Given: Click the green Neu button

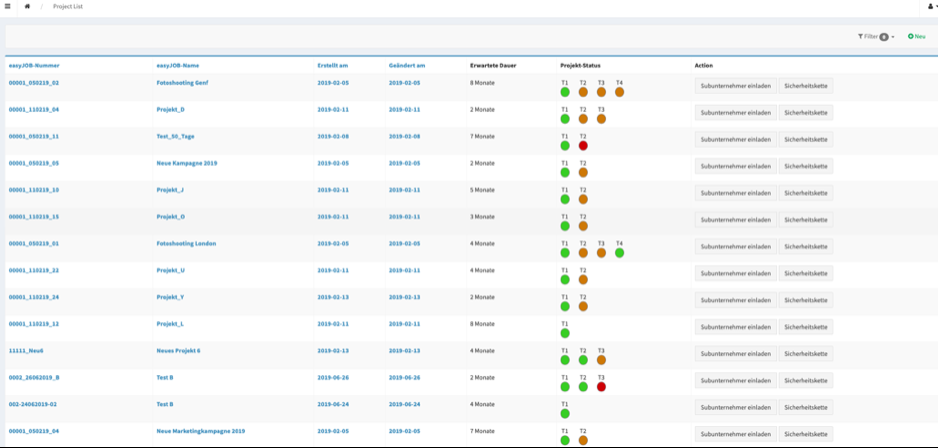Looking at the screenshot, I should 917,36.
